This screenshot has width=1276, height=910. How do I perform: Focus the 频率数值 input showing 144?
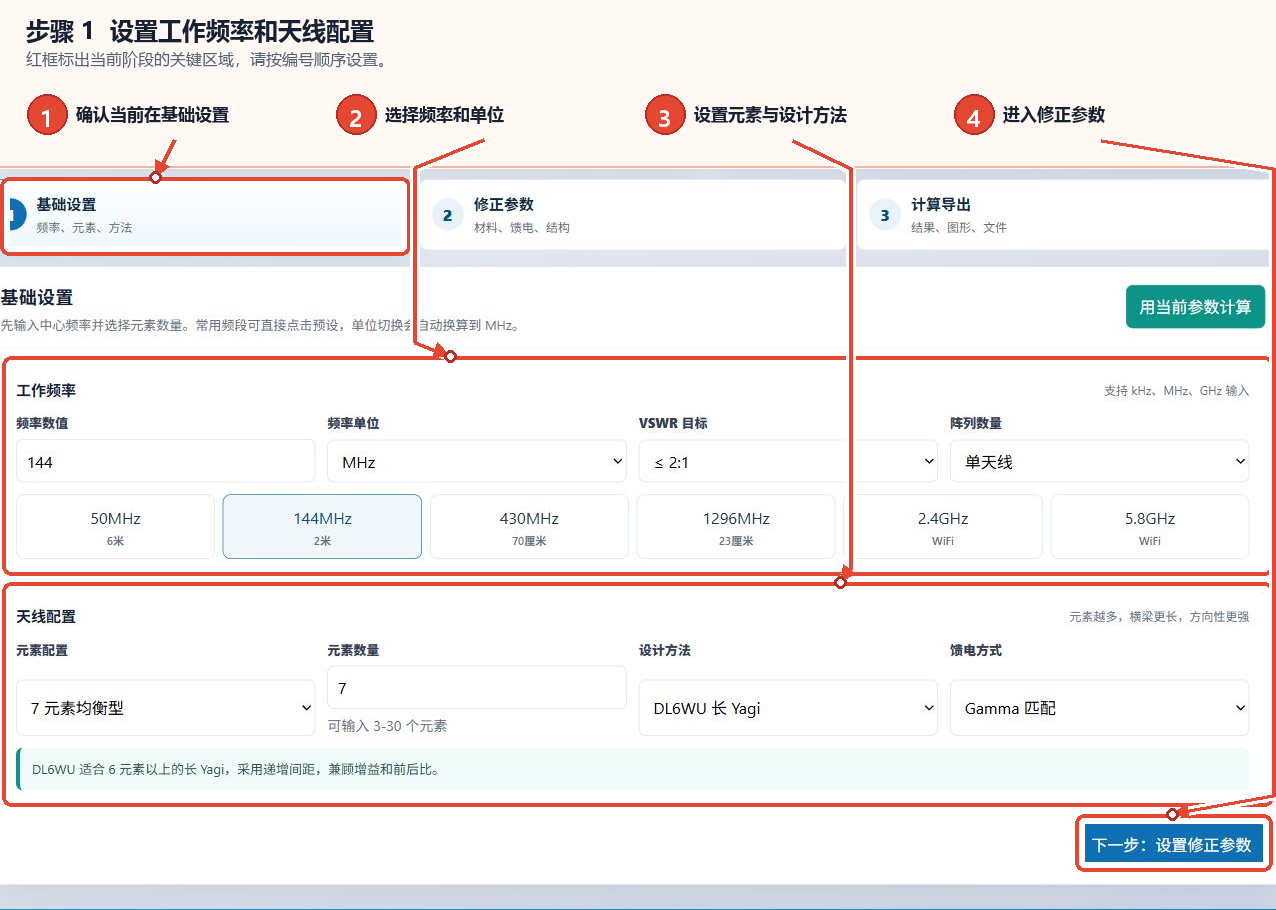[x=166, y=462]
